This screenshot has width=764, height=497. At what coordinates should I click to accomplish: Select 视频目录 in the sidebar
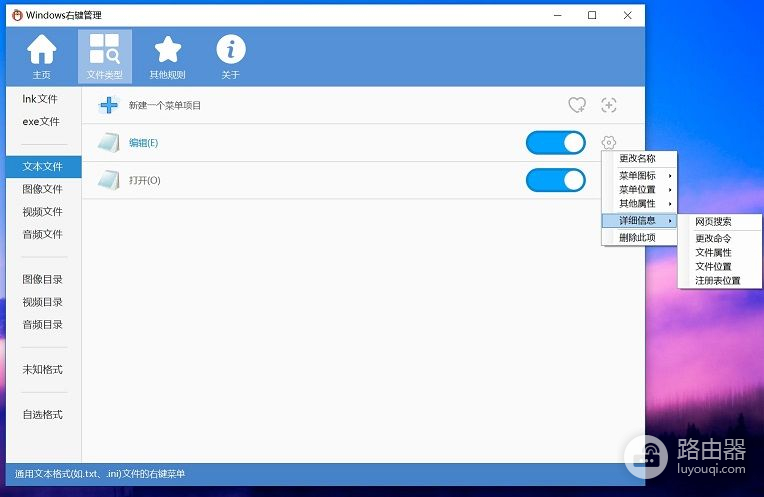point(42,302)
